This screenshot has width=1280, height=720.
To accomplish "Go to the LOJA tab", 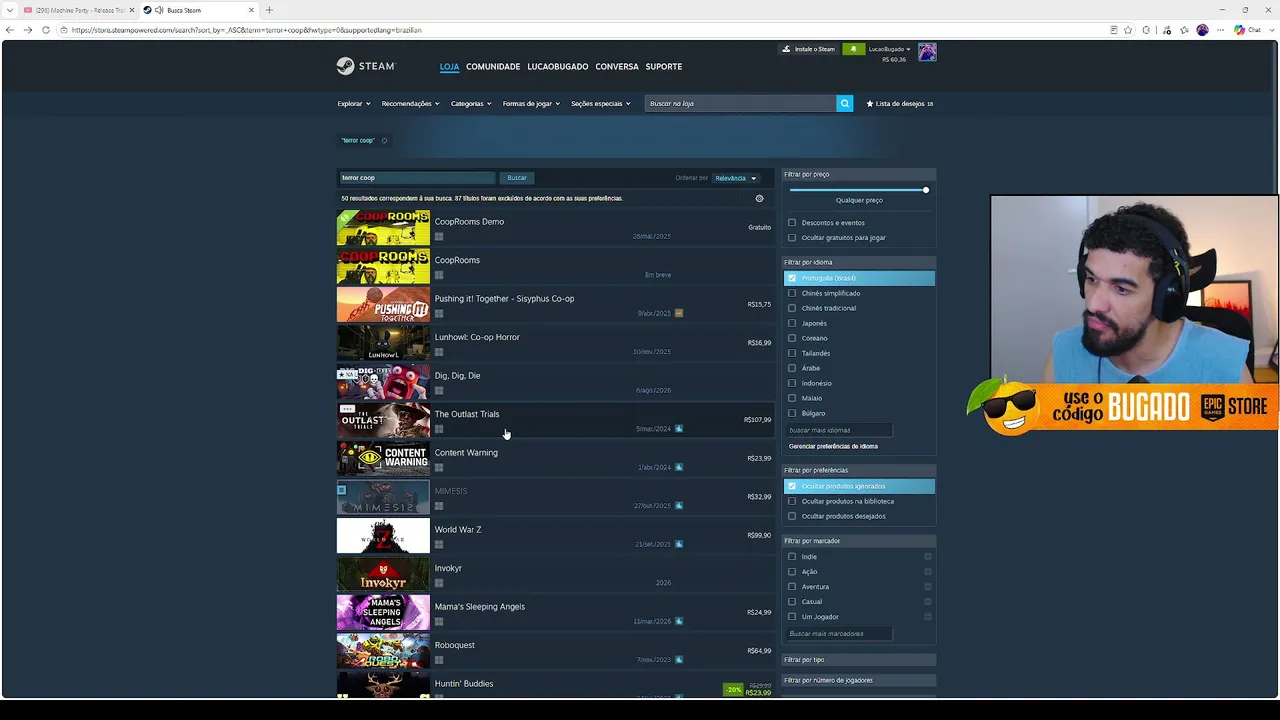I will coord(449,67).
